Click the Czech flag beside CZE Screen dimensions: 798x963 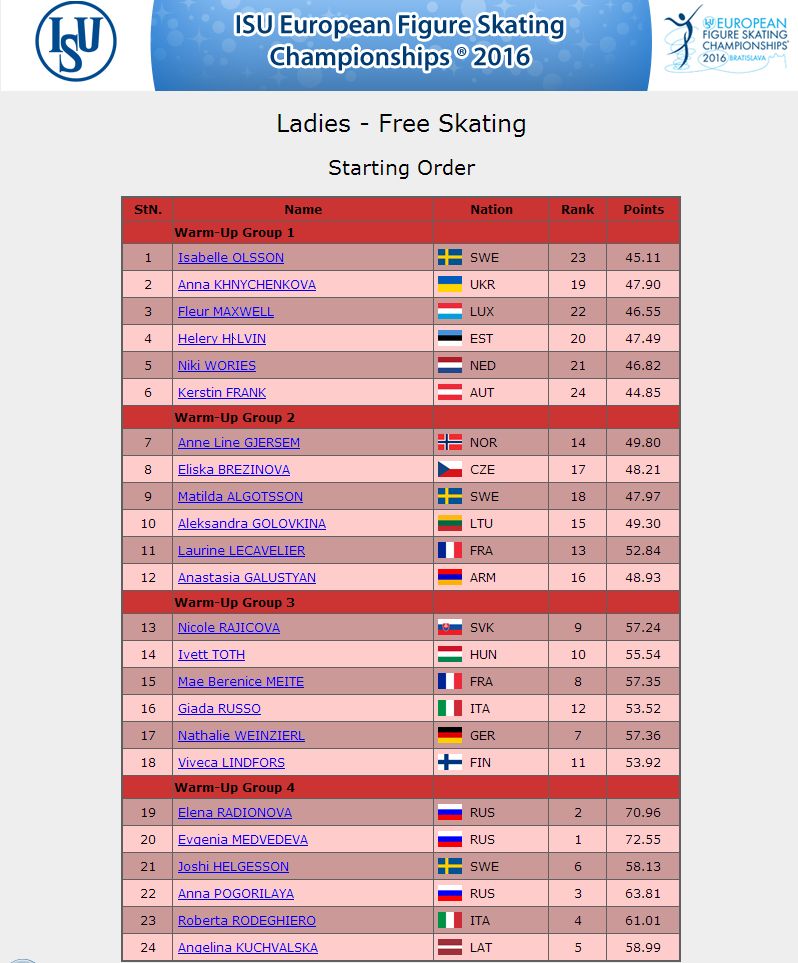pyautogui.click(x=450, y=469)
